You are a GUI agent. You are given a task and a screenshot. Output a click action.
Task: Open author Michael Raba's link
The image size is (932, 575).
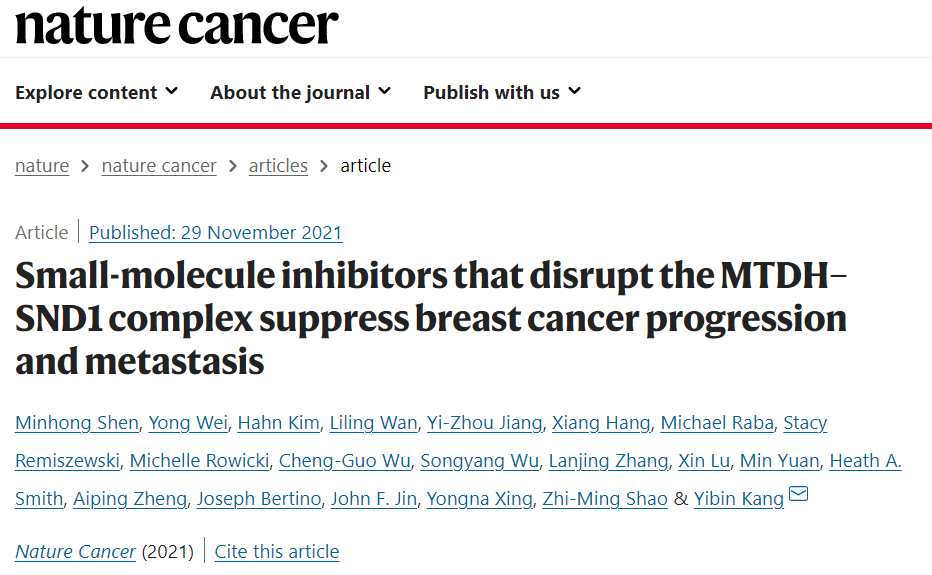717,423
